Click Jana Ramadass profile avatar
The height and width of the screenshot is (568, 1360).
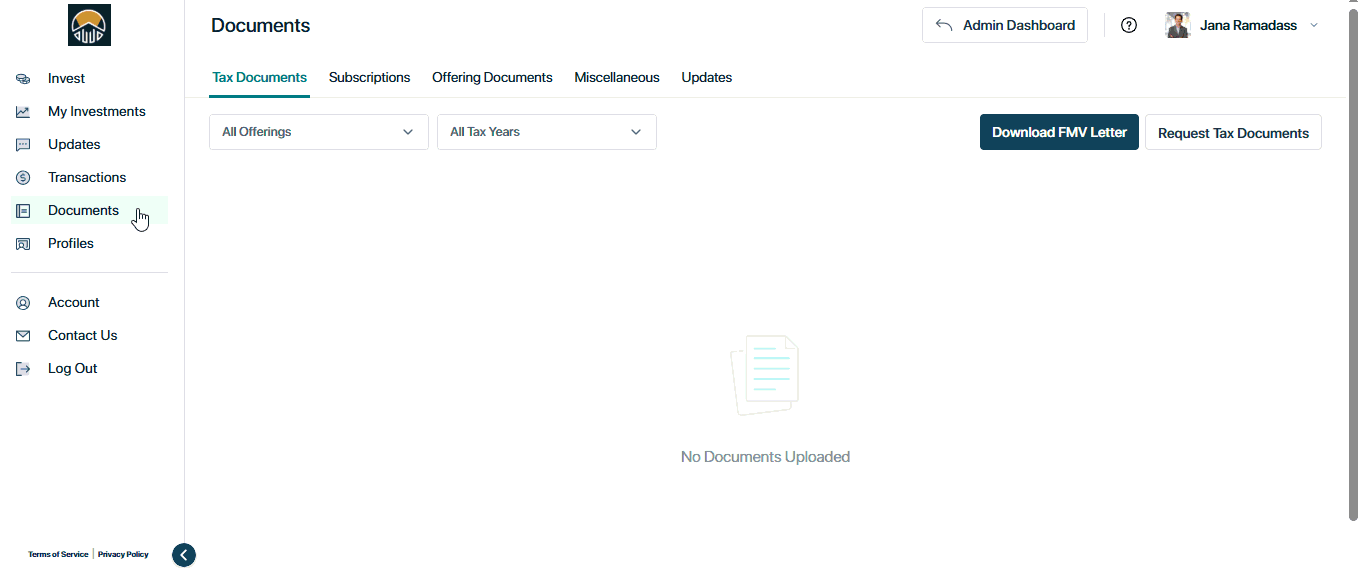click(x=1178, y=26)
